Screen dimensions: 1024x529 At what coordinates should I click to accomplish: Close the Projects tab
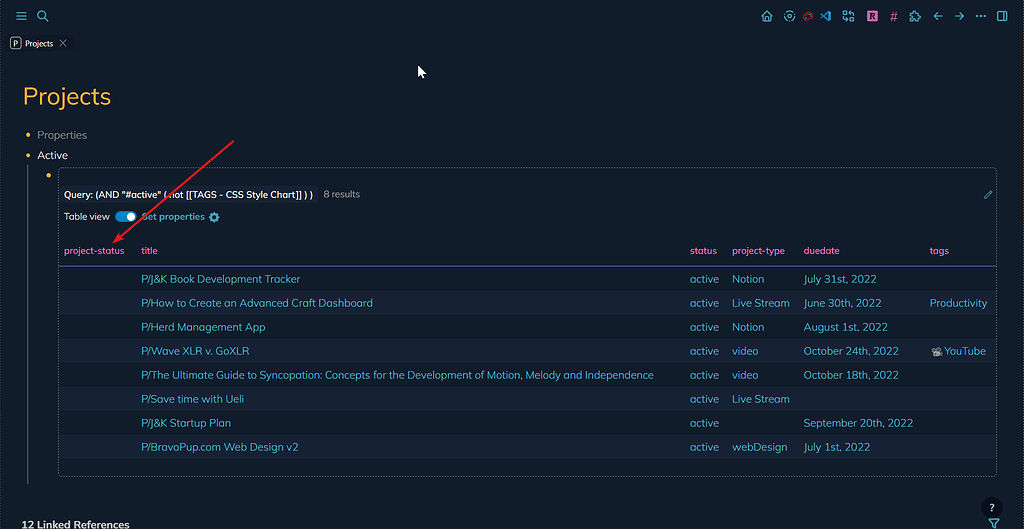click(x=63, y=43)
